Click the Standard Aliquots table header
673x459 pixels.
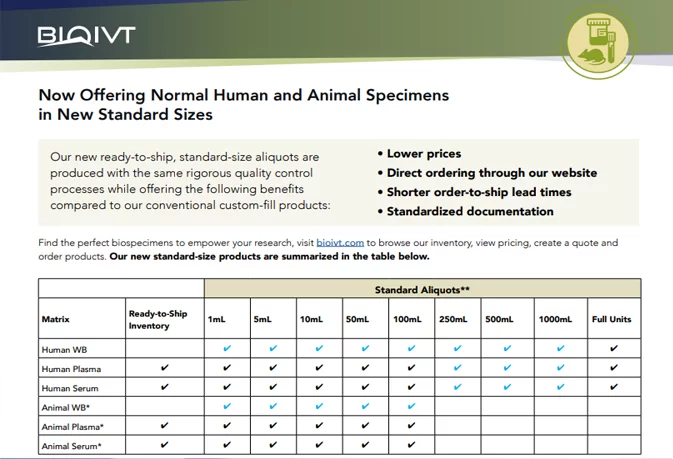pos(422,290)
